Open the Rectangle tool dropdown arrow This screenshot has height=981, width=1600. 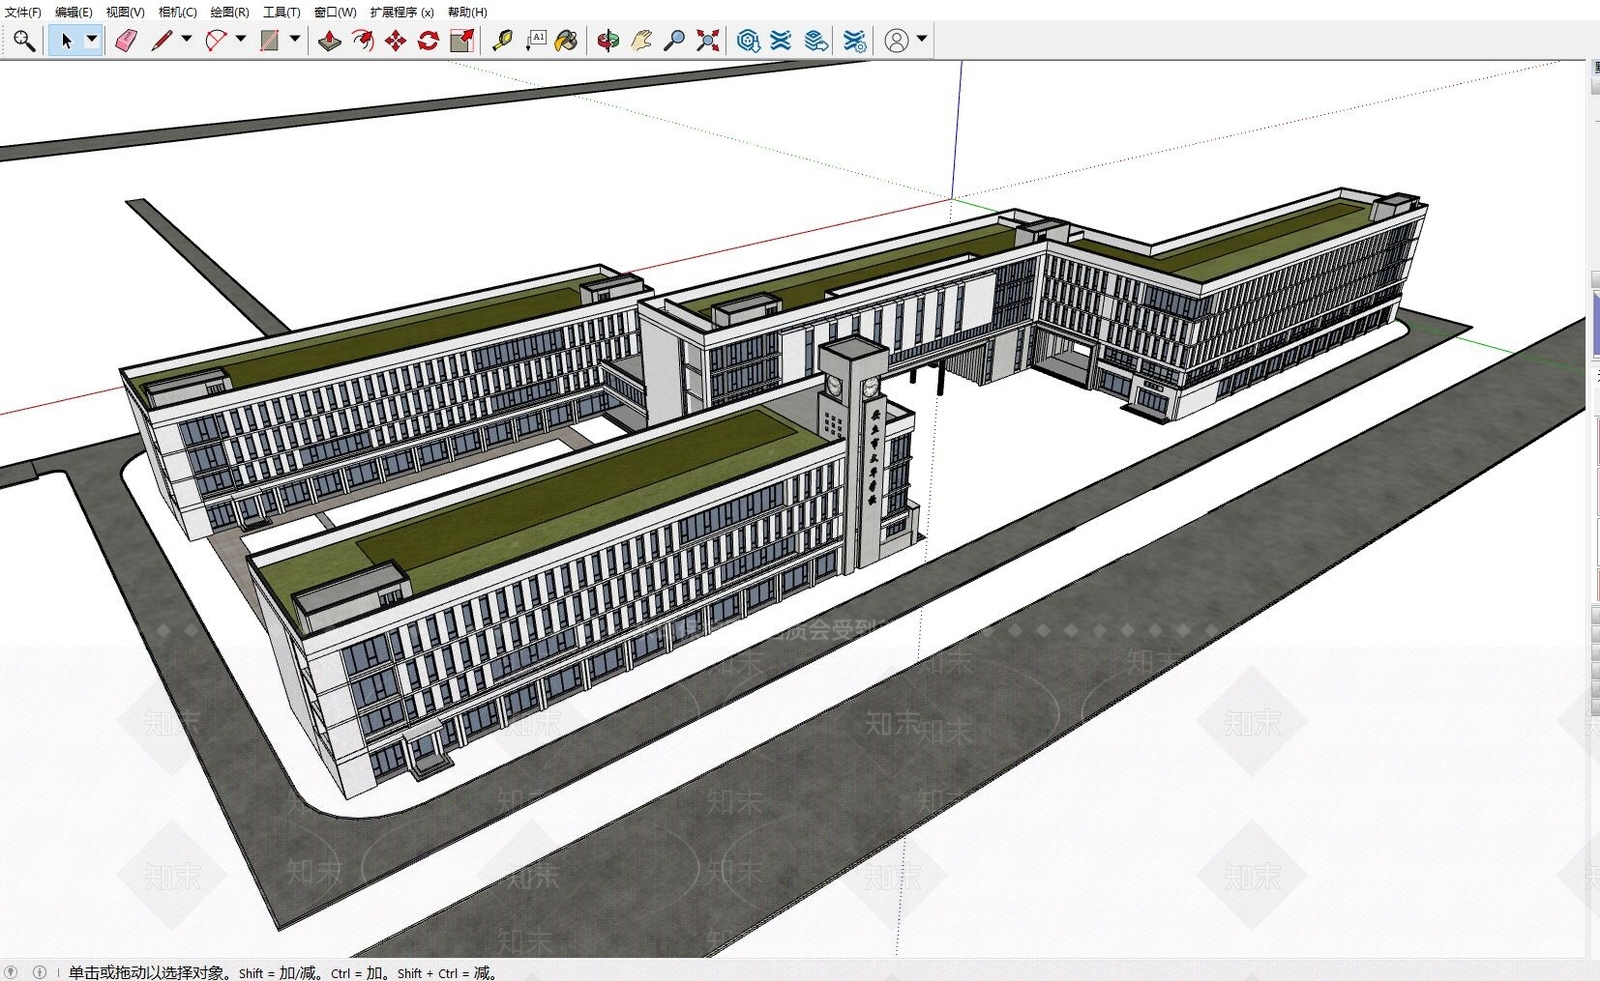[x=295, y=40]
